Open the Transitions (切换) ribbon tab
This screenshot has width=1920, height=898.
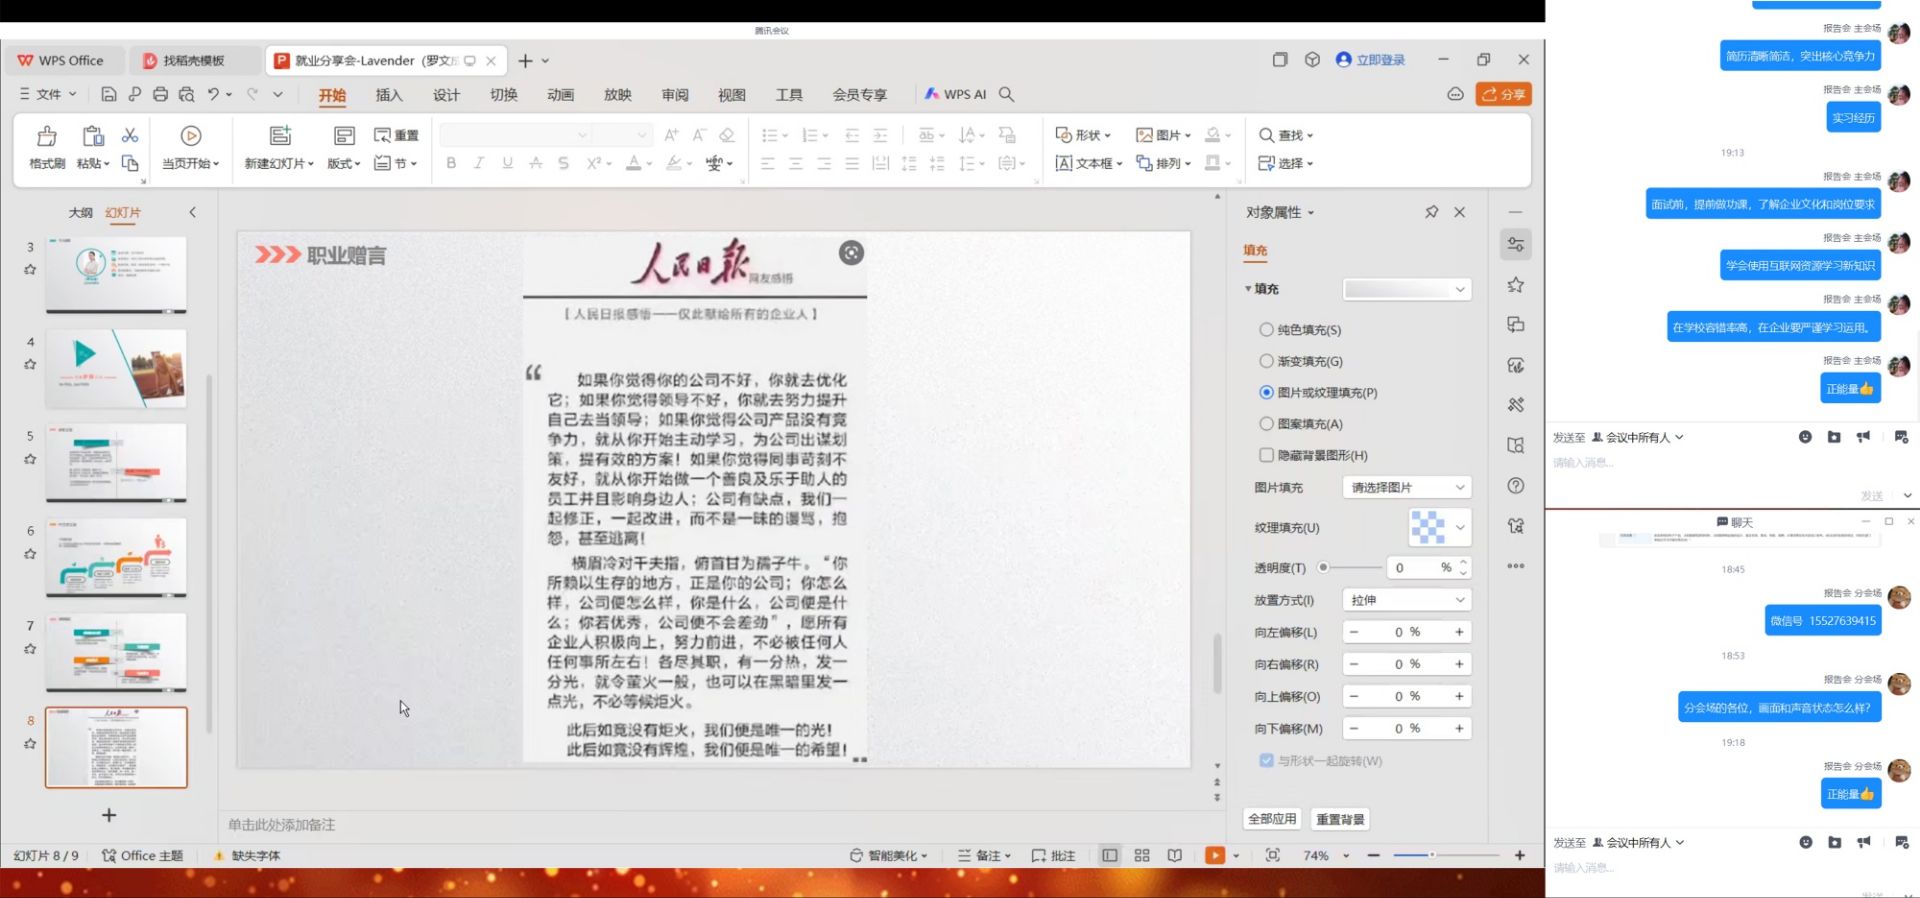coord(504,94)
